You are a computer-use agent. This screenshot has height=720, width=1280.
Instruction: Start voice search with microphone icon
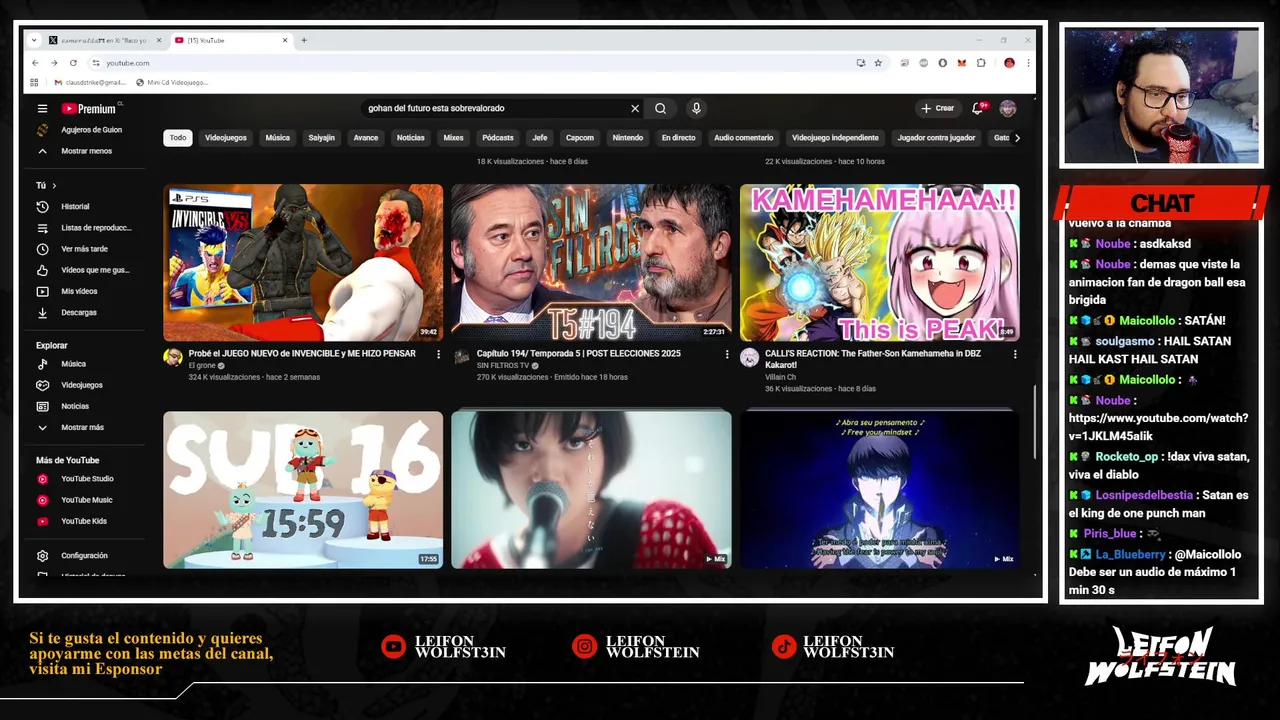pyautogui.click(x=696, y=108)
